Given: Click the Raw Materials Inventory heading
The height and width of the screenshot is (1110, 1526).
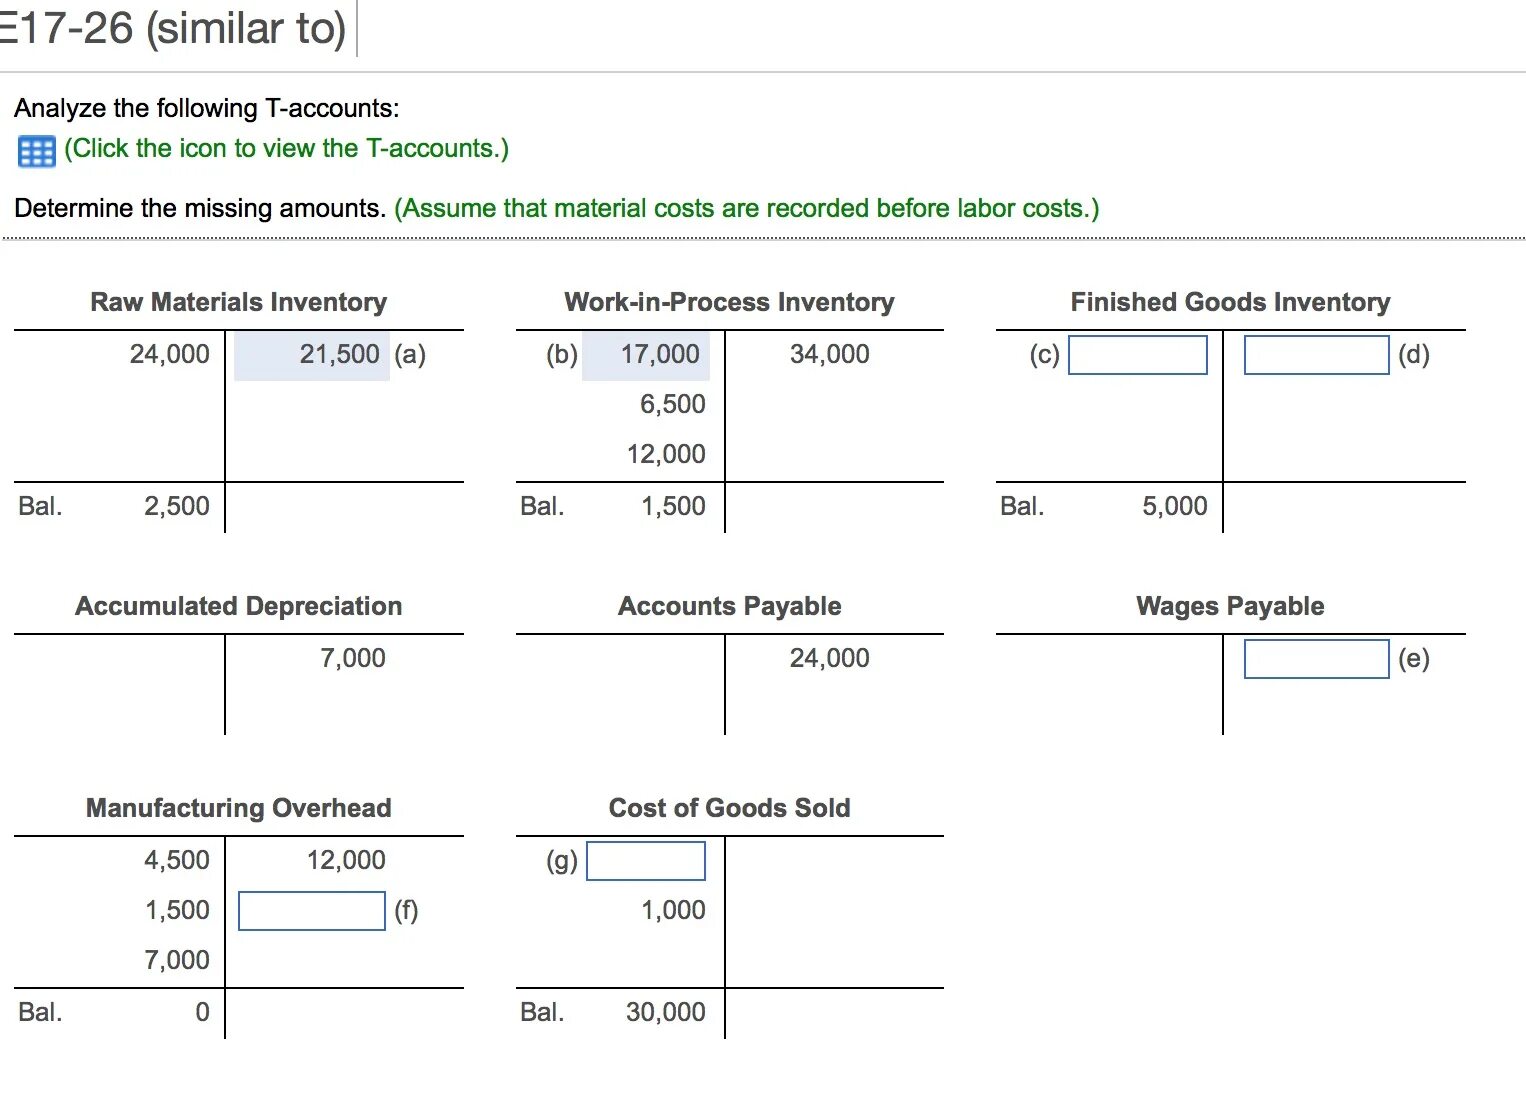Looking at the screenshot, I should pyautogui.click(x=239, y=302).
